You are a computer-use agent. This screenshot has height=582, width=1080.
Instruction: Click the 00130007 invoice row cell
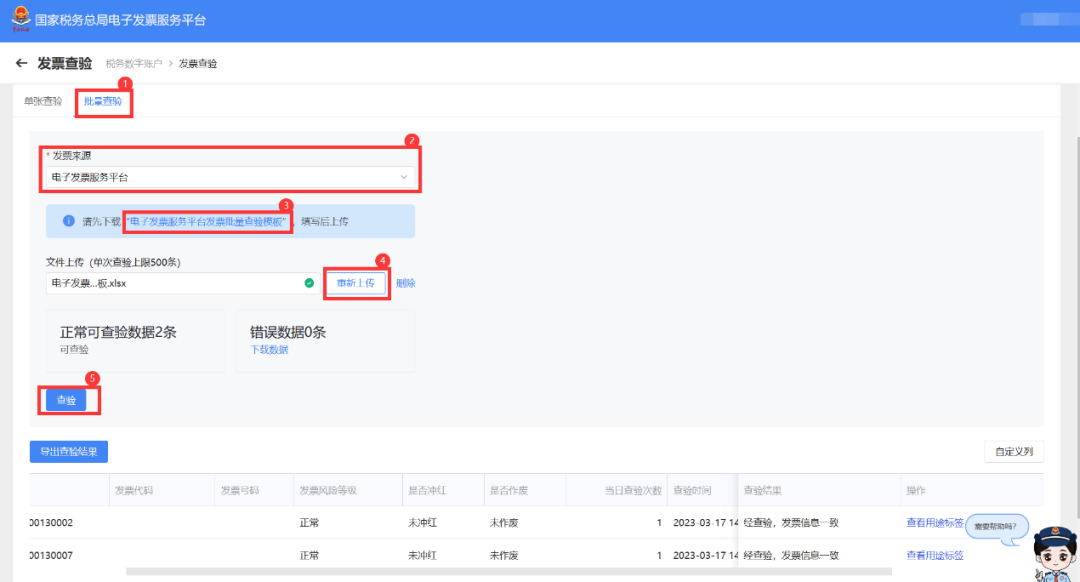(x=52, y=555)
